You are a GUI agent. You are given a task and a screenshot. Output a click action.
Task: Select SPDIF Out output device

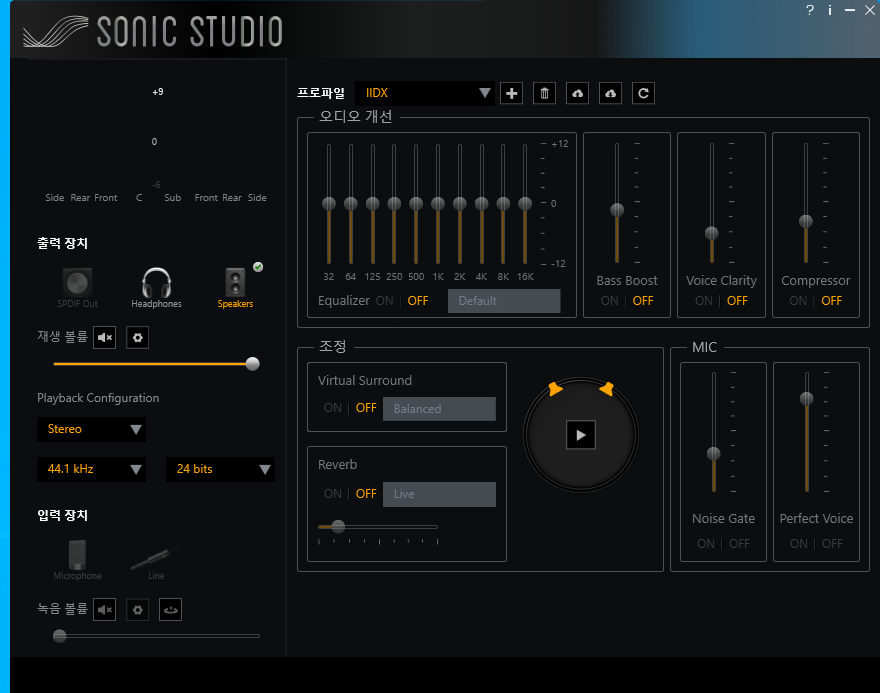pos(77,288)
